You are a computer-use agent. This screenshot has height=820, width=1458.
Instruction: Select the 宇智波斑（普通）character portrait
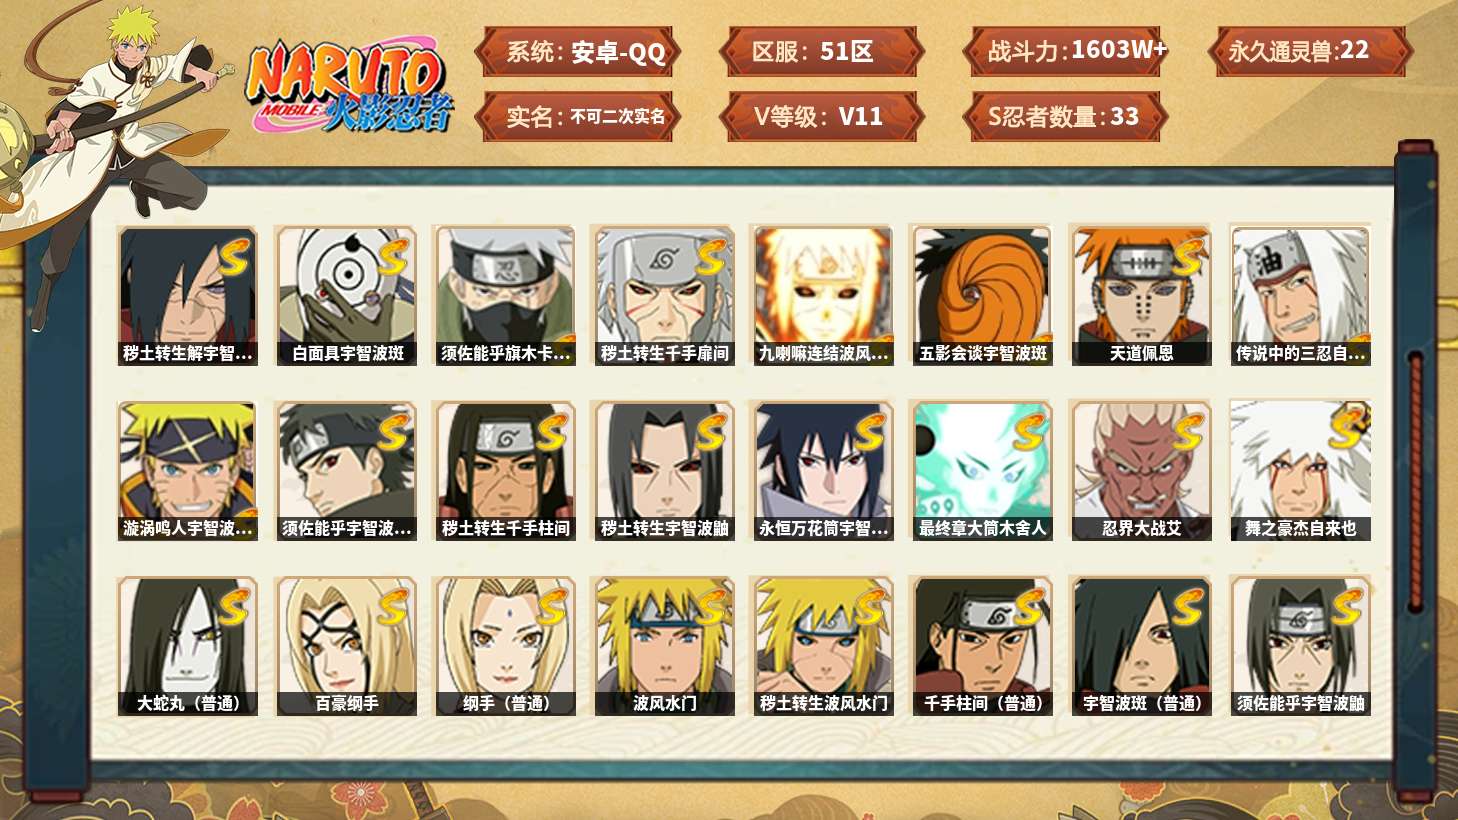click(x=1141, y=646)
